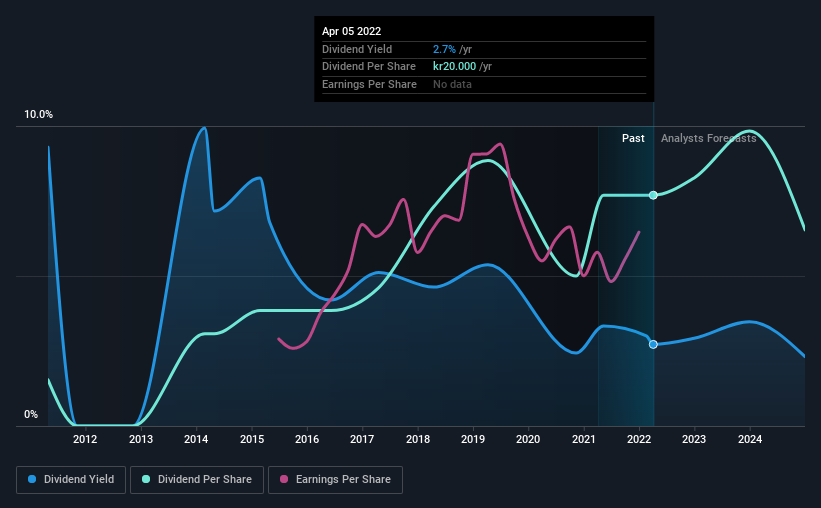
Task: Click the 2015 x-axis label
Action: [x=252, y=439]
